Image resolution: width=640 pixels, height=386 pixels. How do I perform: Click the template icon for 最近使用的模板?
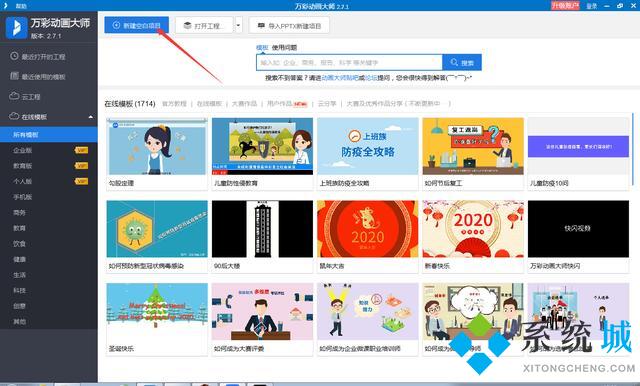coord(14,76)
